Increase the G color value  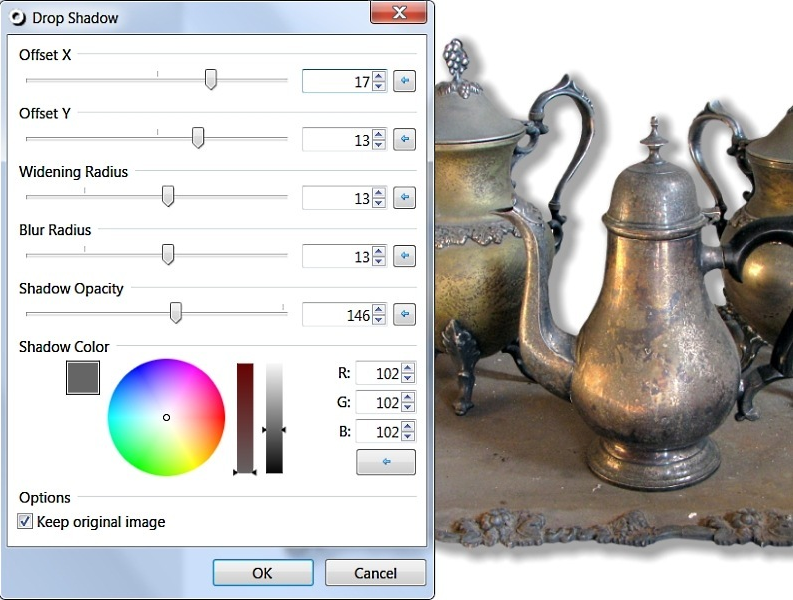point(408,398)
